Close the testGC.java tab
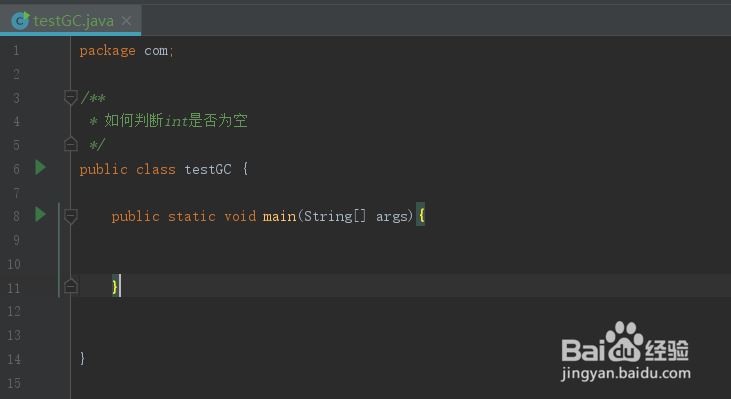 click(126, 21)
